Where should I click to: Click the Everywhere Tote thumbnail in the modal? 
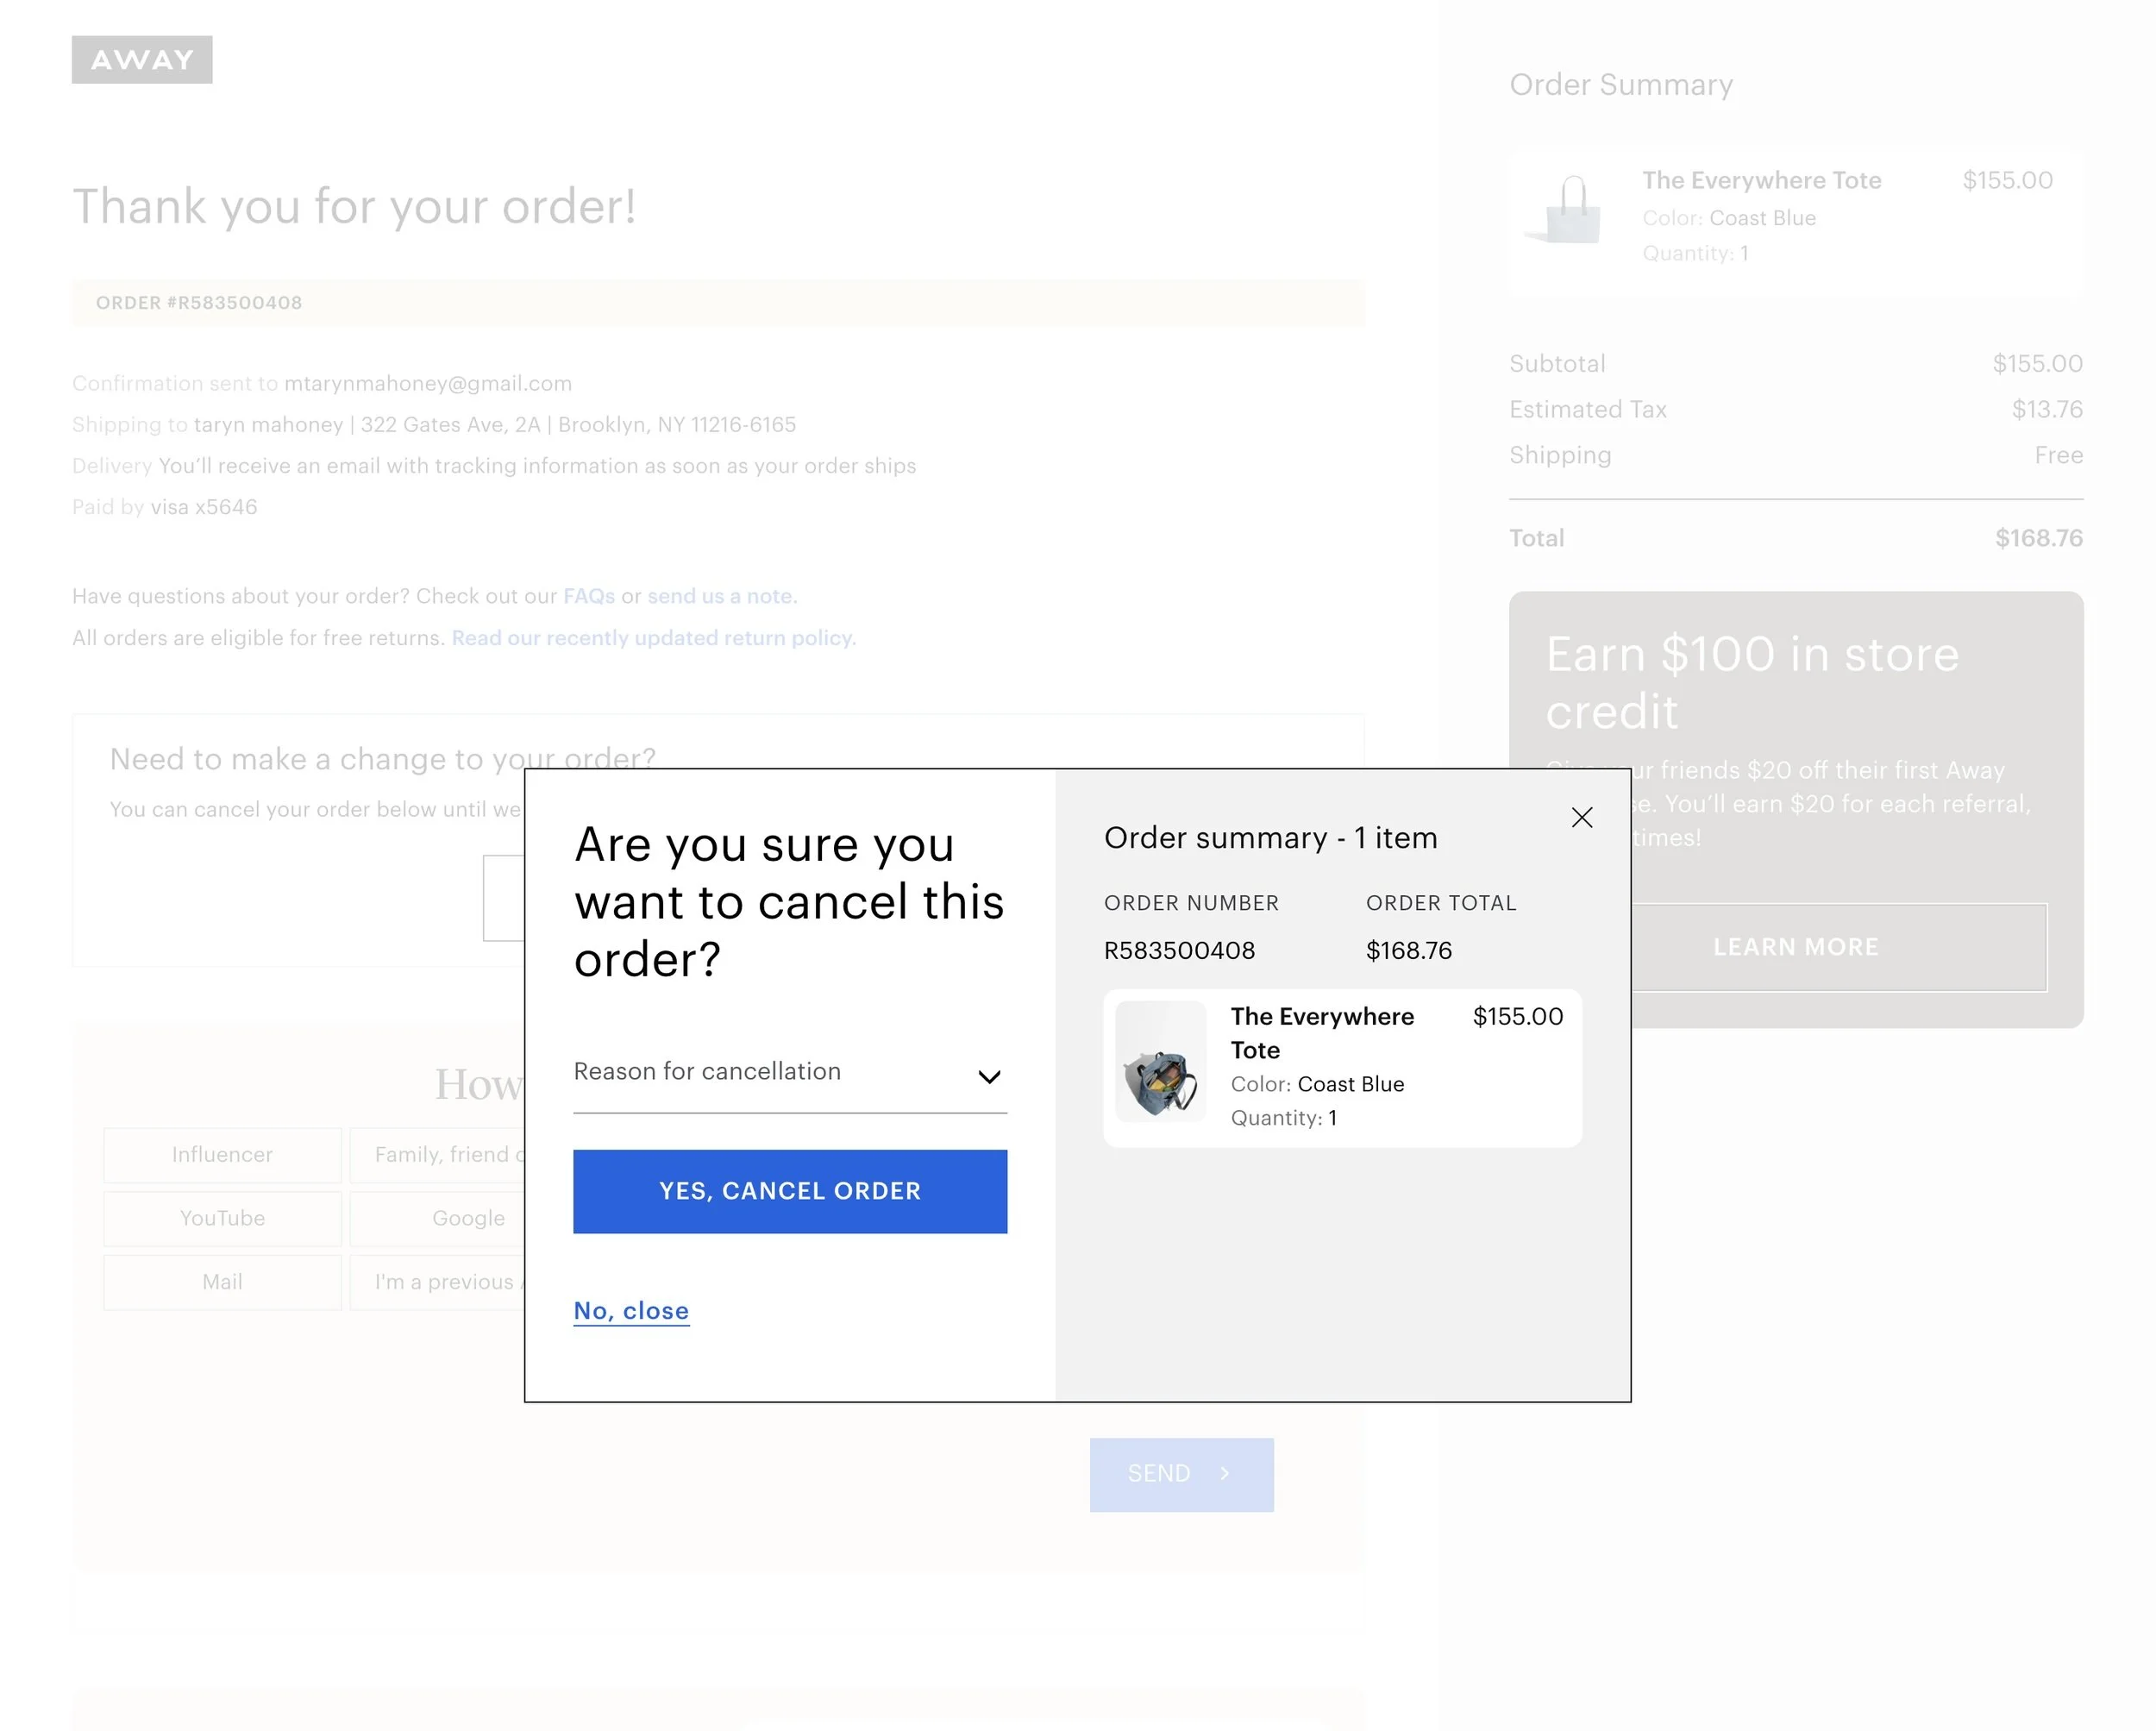pos(1160,1061)
